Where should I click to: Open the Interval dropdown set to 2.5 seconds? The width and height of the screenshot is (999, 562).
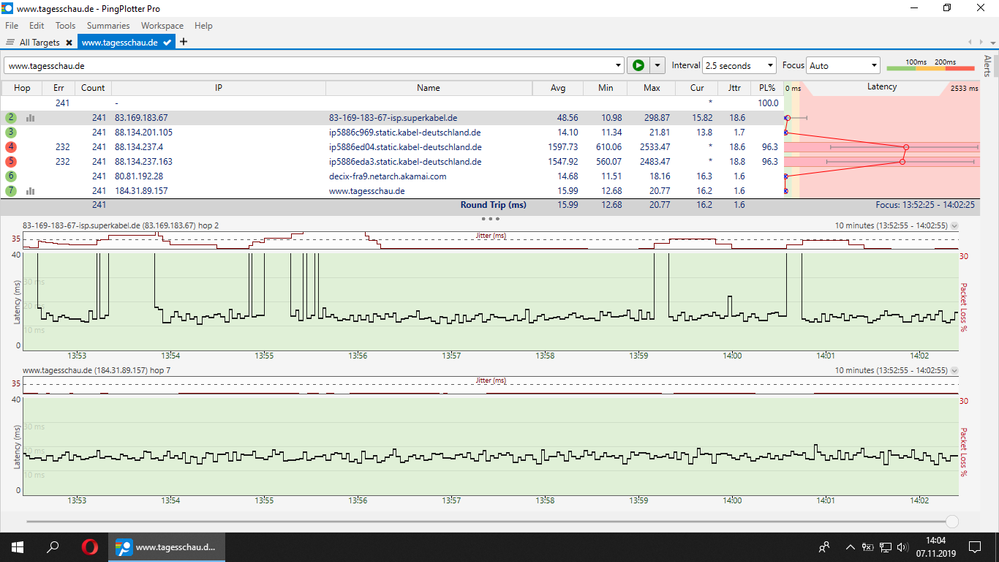[x=740, y=66]
